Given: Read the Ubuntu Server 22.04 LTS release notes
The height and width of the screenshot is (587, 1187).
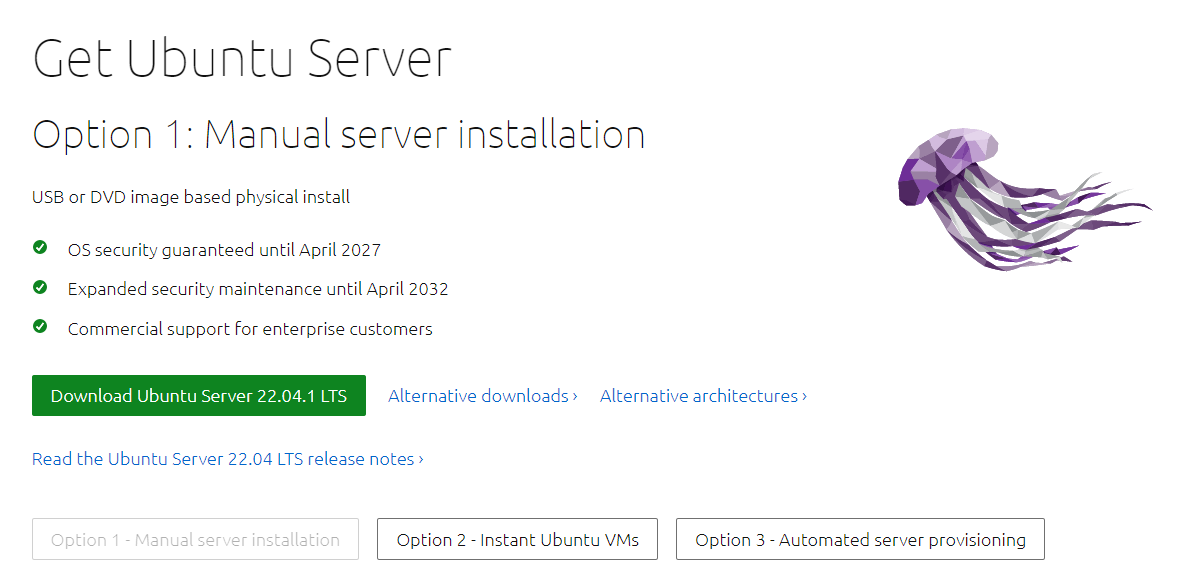Looking at the screenshot, I should 228,459.
